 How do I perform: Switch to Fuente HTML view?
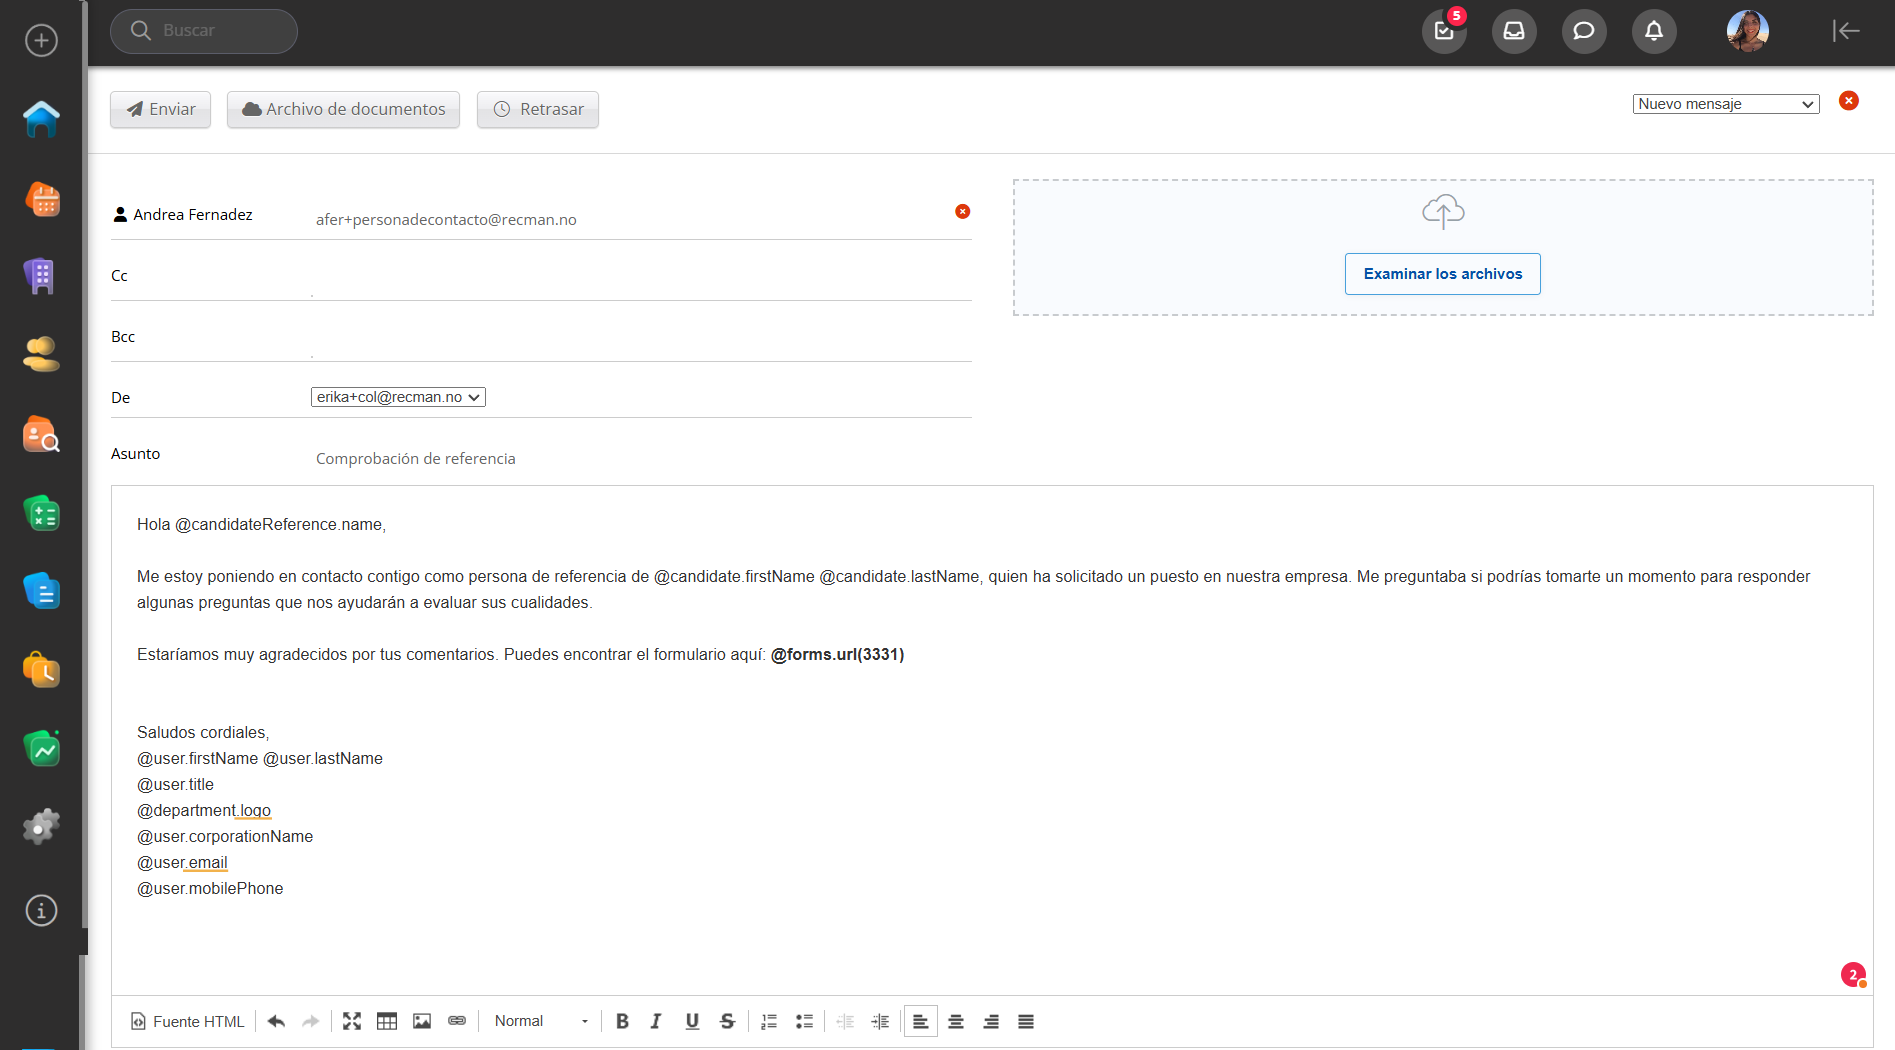coord(188,1021)
